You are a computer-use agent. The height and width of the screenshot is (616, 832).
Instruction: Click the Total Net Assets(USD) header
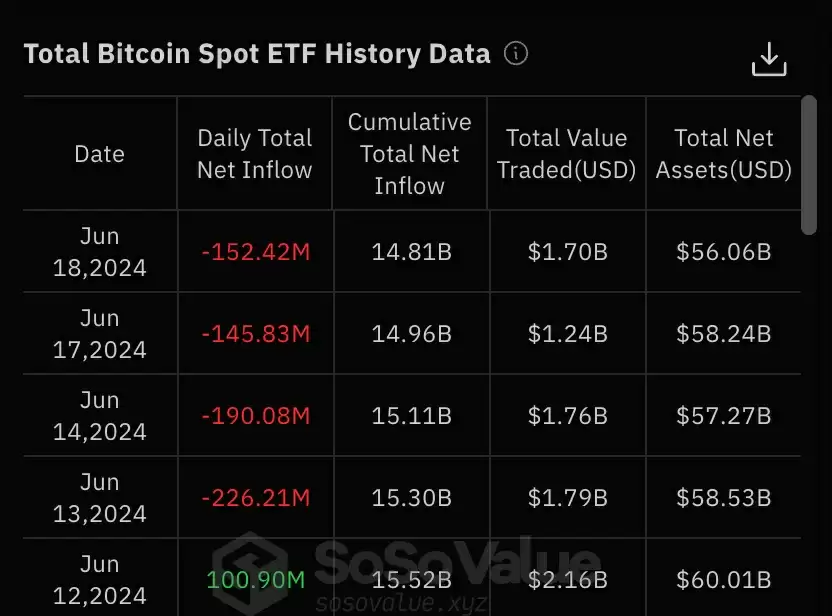coord(723,154)
